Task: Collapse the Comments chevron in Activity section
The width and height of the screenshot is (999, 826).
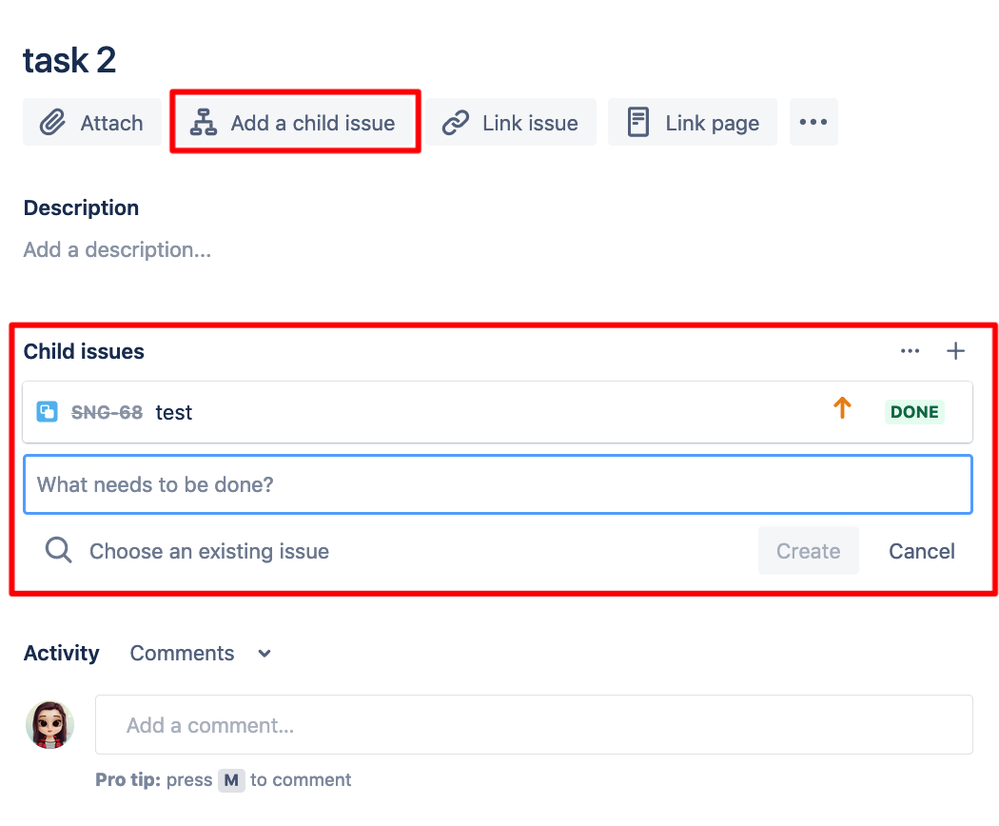Action: (x=263, y=653)
